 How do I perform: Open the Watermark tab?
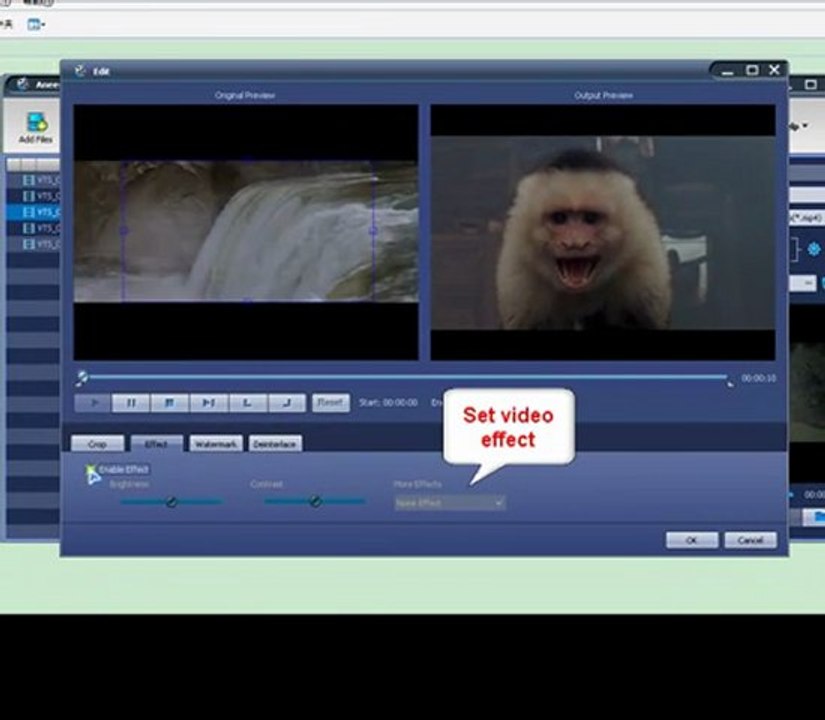pos(216,444)
